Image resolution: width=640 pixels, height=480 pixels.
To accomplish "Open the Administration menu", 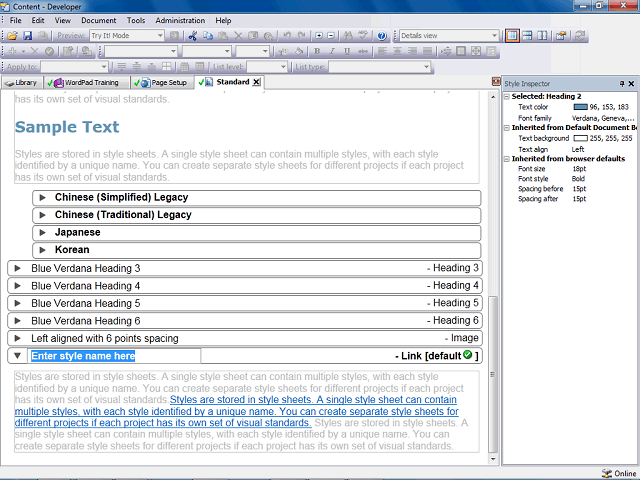I will (x=180, y=20).
